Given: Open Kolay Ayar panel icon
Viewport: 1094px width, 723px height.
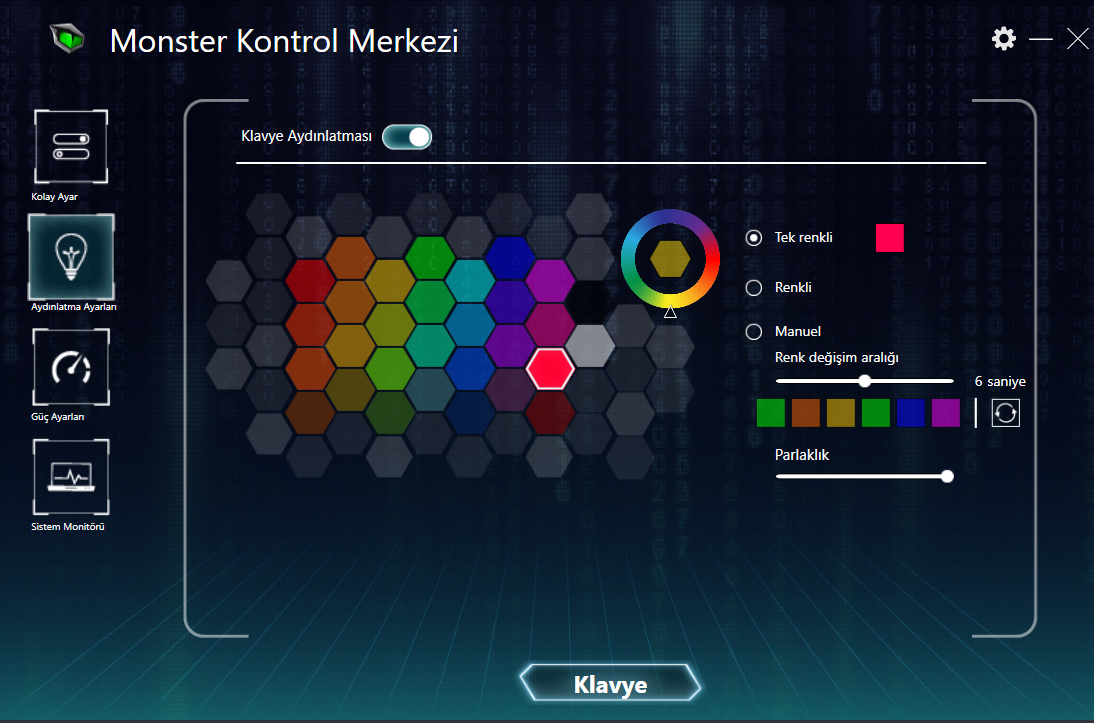Looking at the screenshot, I should [71, 147].
